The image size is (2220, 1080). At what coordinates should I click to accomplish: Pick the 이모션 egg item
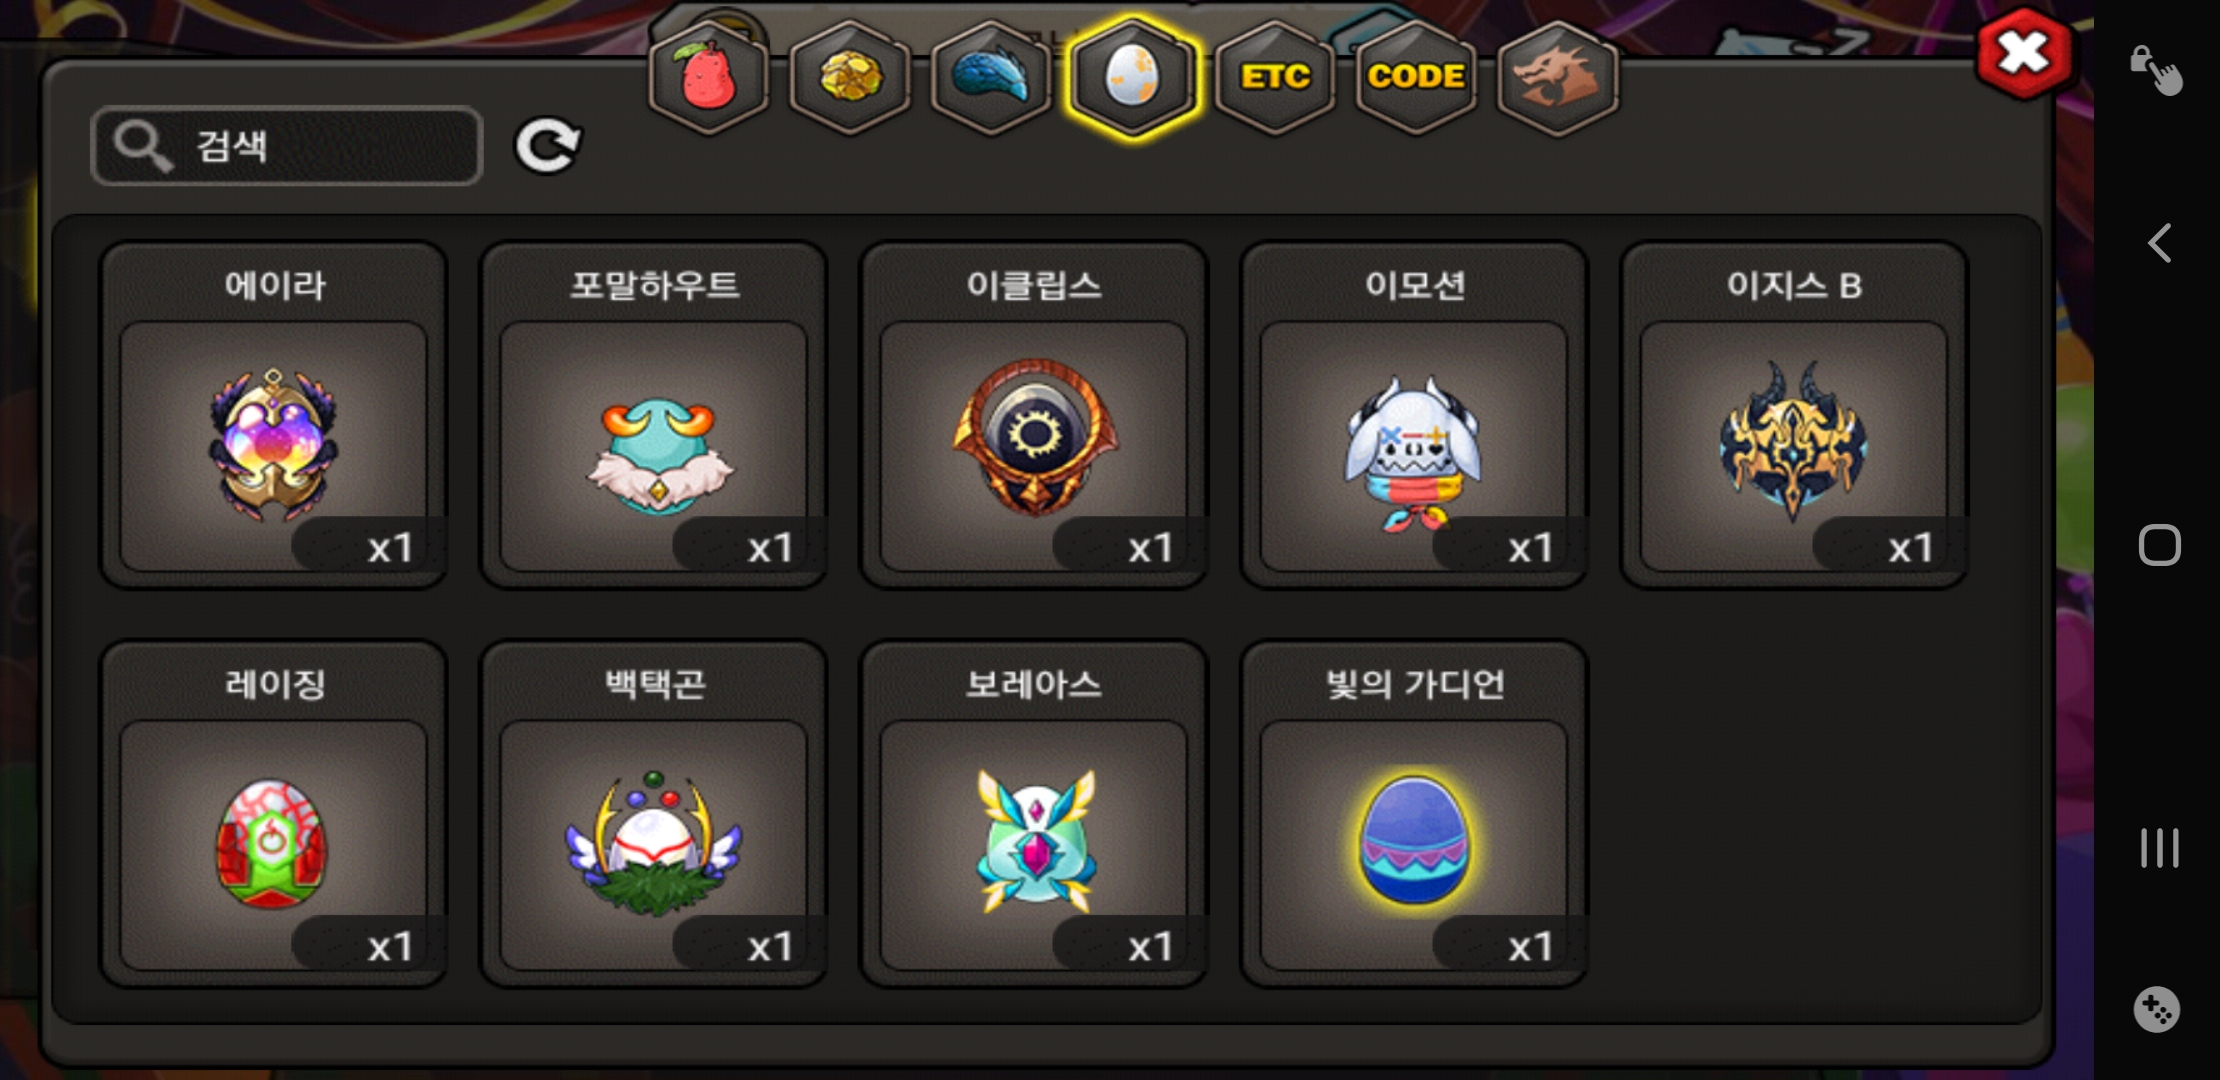[1414, 415]
